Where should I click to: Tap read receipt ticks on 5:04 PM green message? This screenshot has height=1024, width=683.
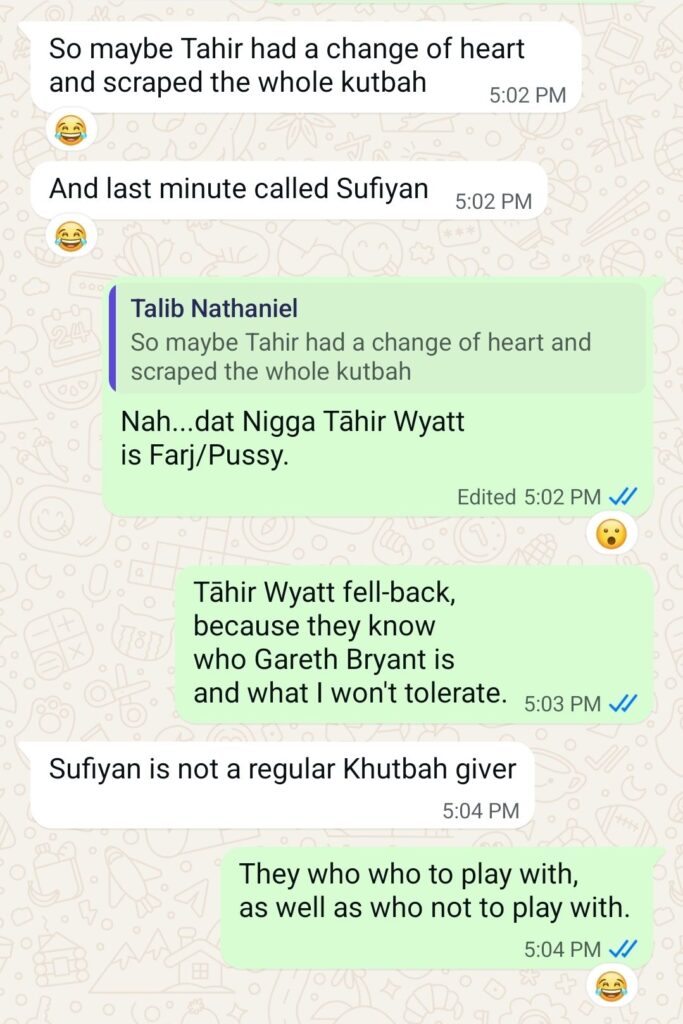pyautogui.click(x=622, y=949)
